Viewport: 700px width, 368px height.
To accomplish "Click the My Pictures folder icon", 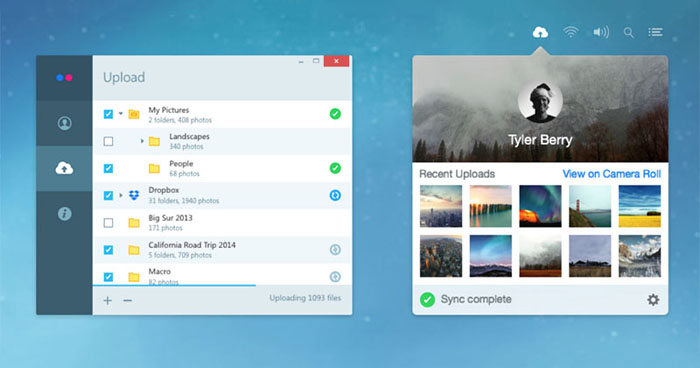I will tap(134, 114).
